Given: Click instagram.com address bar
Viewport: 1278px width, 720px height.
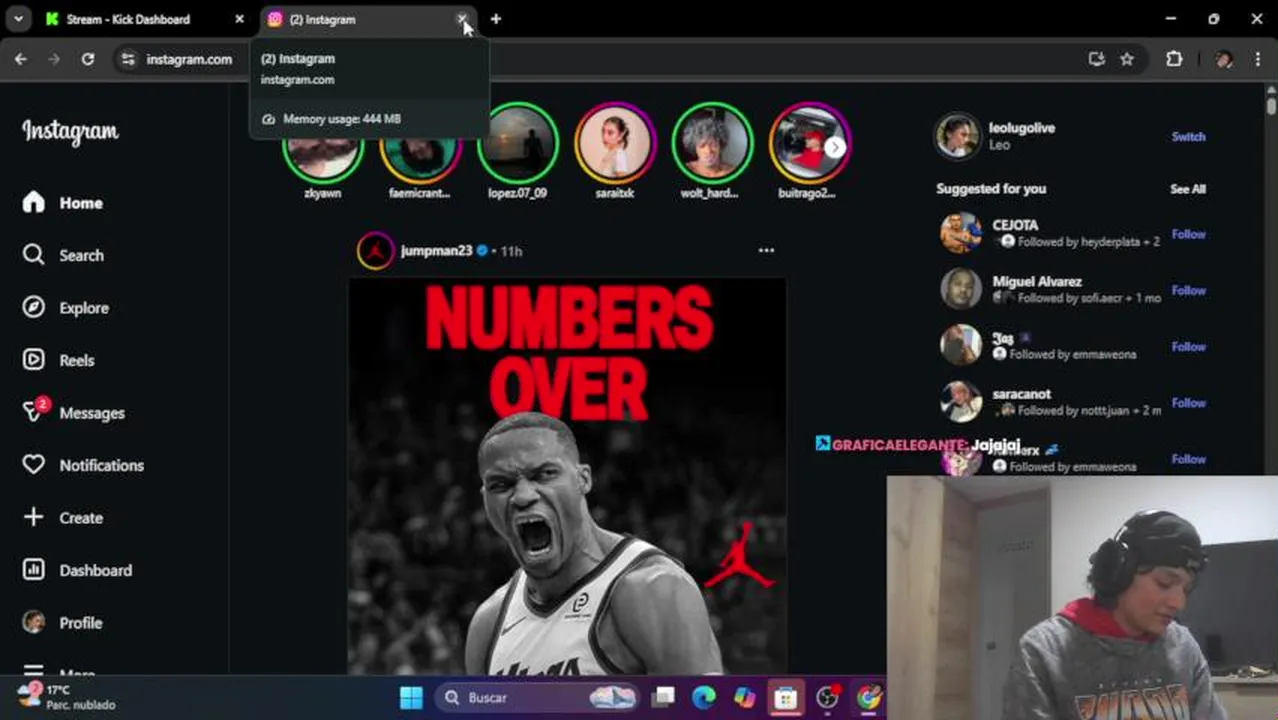Looking at the screenshot, I should pos(189,59).
